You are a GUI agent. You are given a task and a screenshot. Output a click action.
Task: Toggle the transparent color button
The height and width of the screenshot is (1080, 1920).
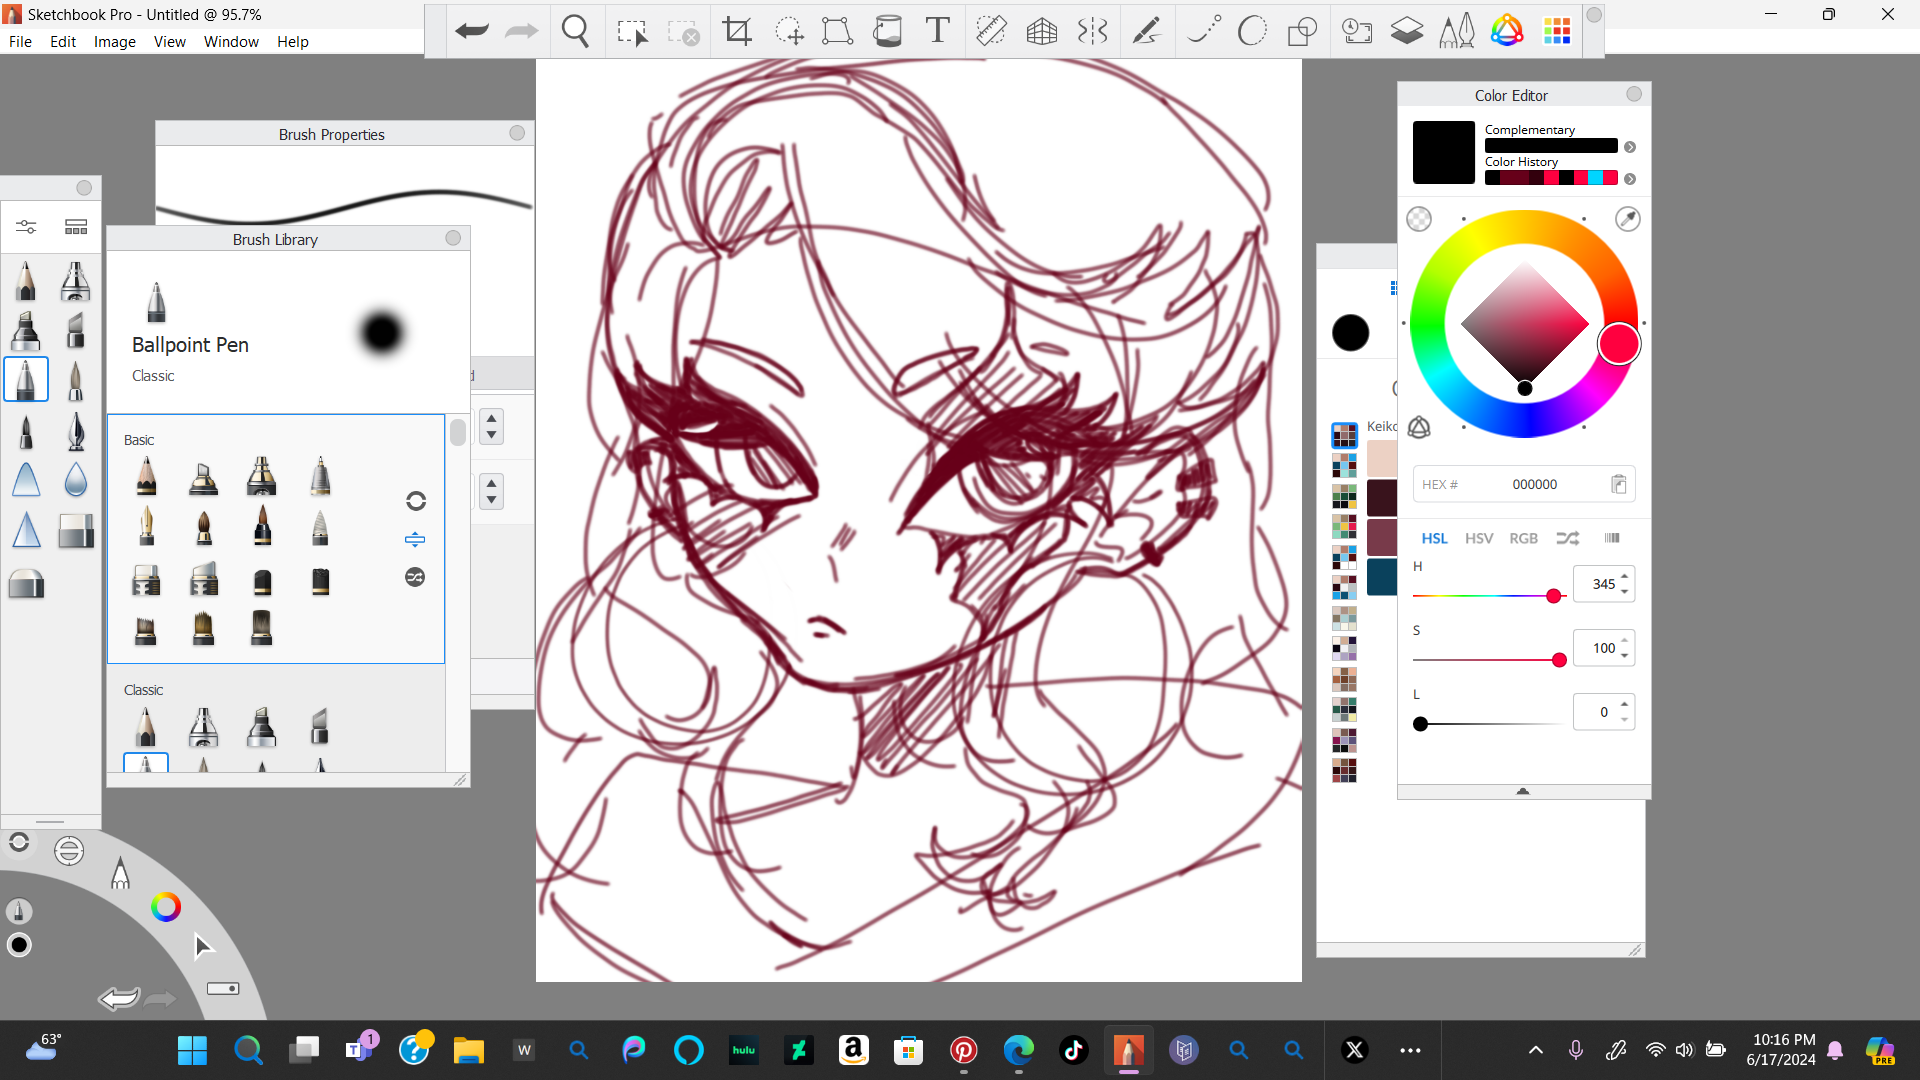pos(1419,219)
